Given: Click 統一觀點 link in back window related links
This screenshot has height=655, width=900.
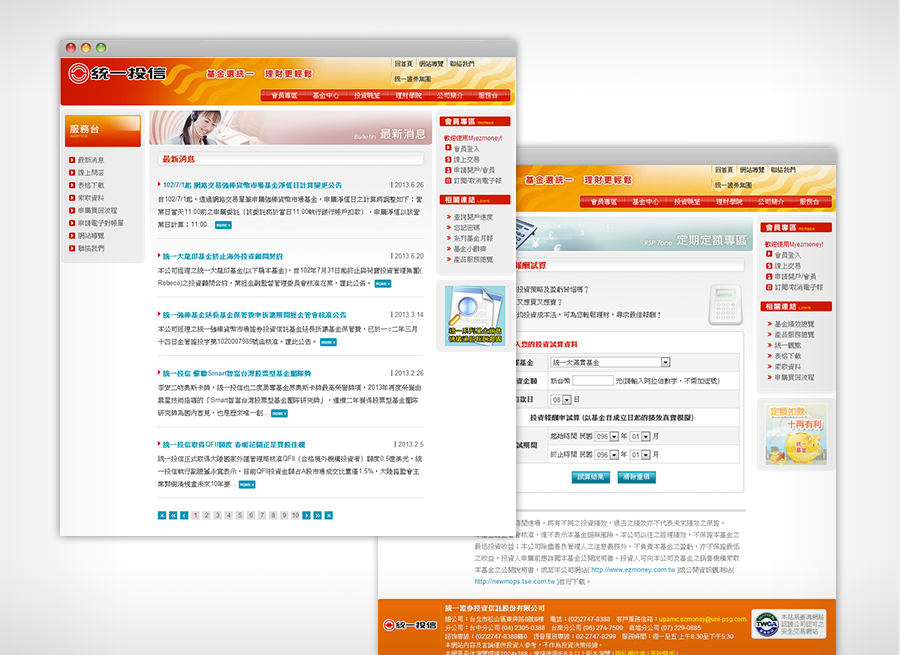Looking at the screenshot, I should [x=788, y=346].
